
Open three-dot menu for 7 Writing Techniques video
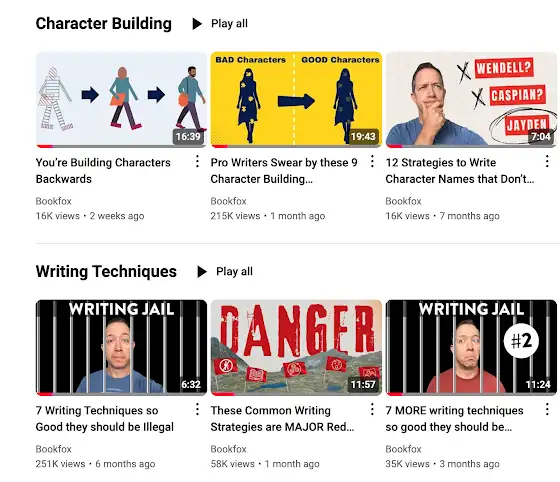(197, 409)
